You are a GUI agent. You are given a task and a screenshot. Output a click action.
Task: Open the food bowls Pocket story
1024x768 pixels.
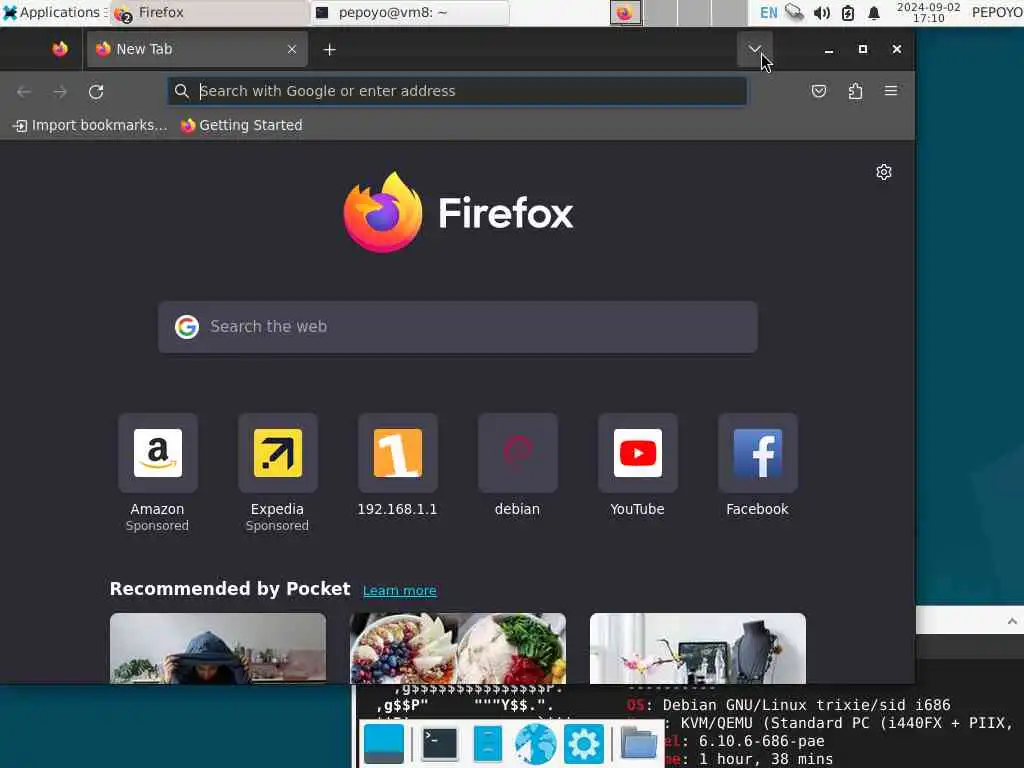pyautogui.click(x=458, y=648)
